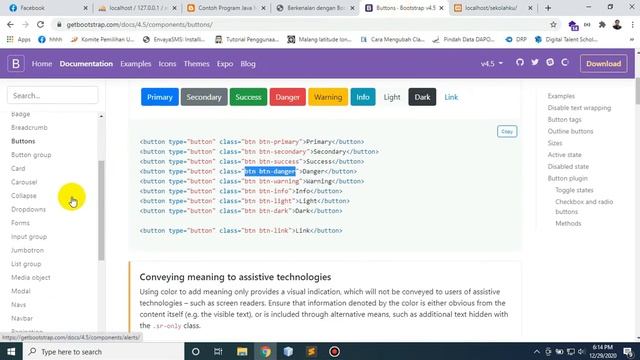Bookmark this page with the star icon
The height and width of the screenshot is (360, 640).
point(553,24)
